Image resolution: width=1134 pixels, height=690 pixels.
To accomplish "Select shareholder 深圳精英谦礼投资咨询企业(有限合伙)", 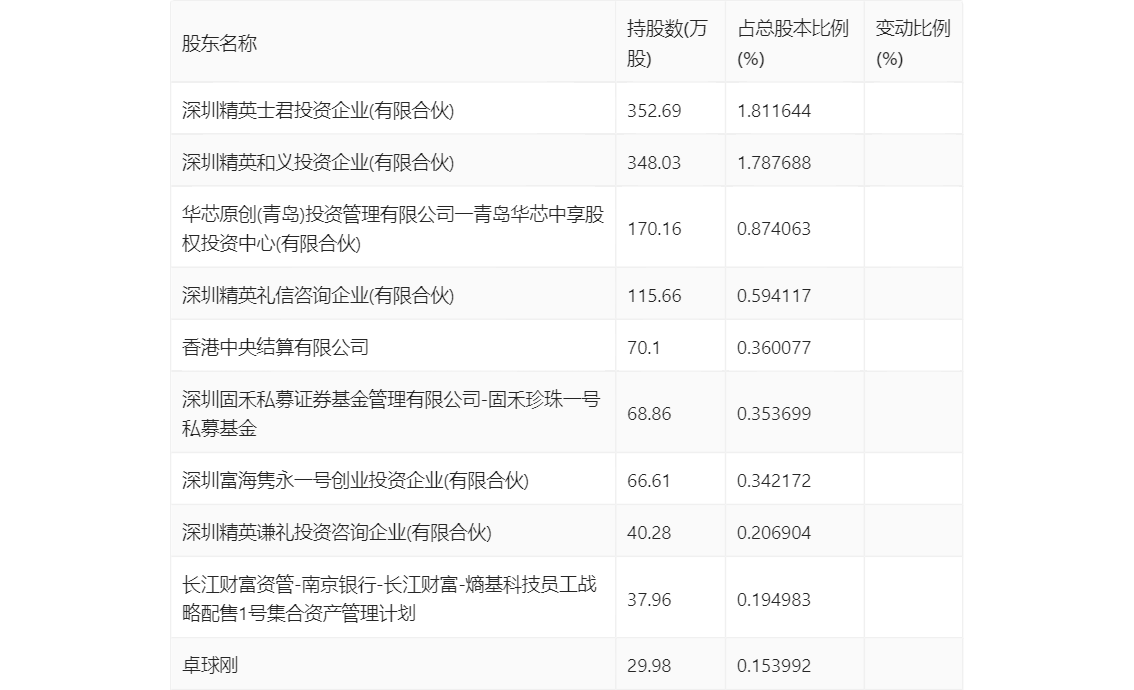I will pyautogui.click(x=337, y=532).
